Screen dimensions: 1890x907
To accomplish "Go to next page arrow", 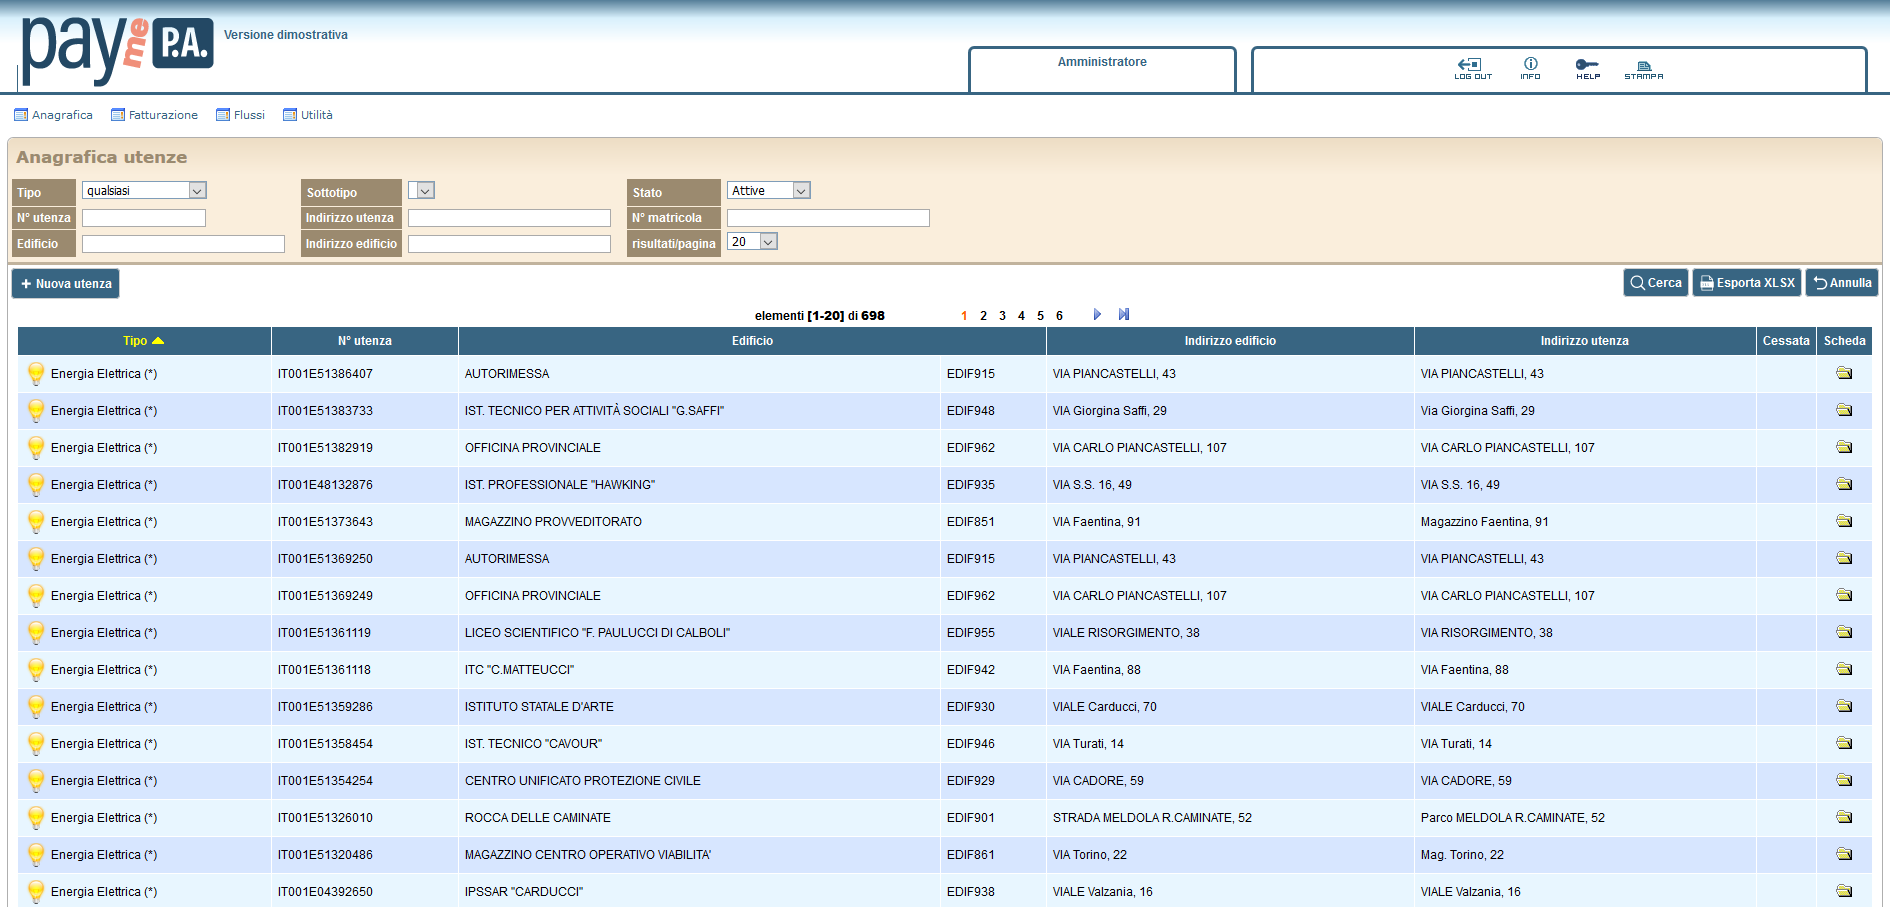I will tap(1097, 314).
